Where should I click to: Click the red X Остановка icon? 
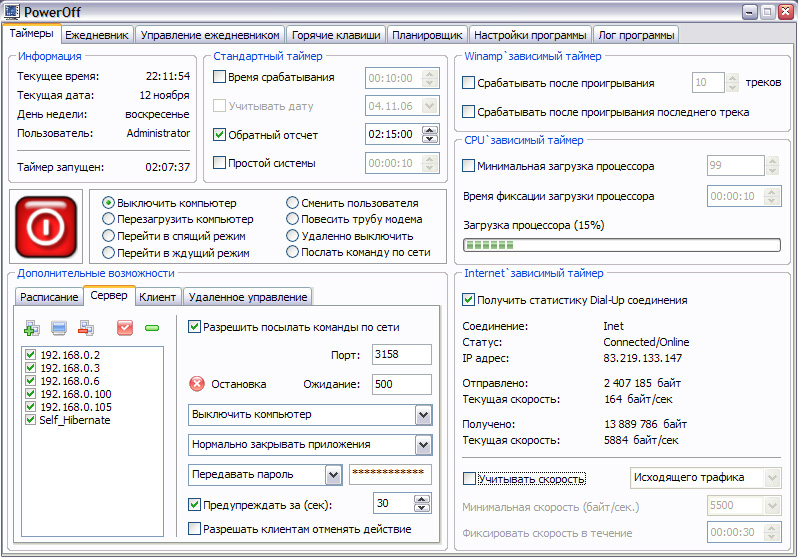click(x=197, y=384)
